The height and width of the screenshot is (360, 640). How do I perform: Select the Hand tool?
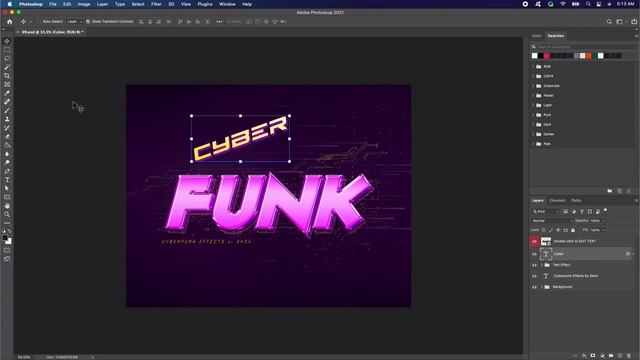[7, 206]
